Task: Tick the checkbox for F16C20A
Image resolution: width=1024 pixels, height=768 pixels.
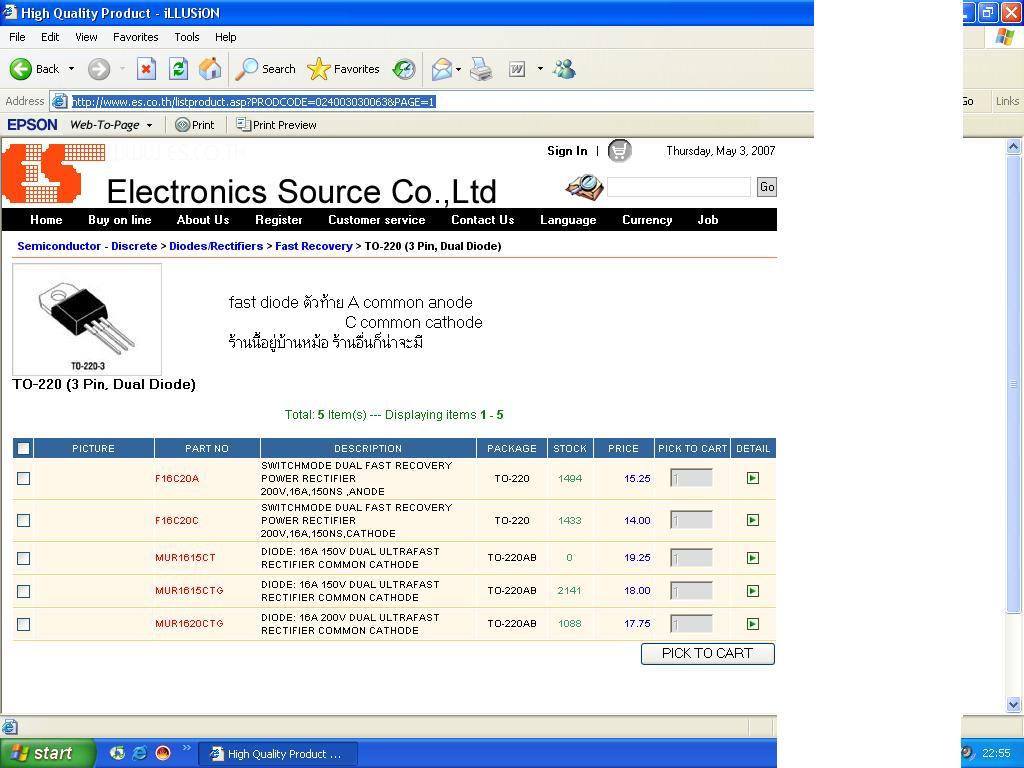Action: point(24,479)
